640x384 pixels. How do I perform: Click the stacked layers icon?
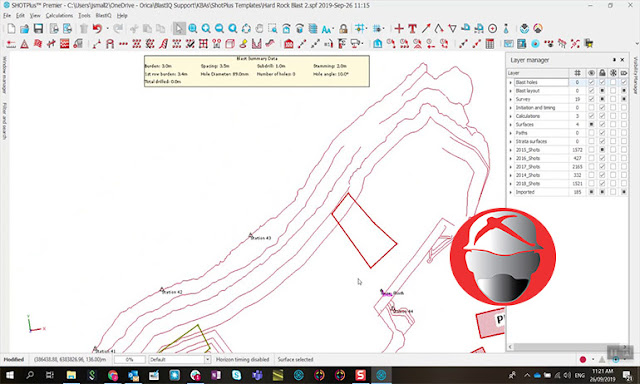point(313,29)
